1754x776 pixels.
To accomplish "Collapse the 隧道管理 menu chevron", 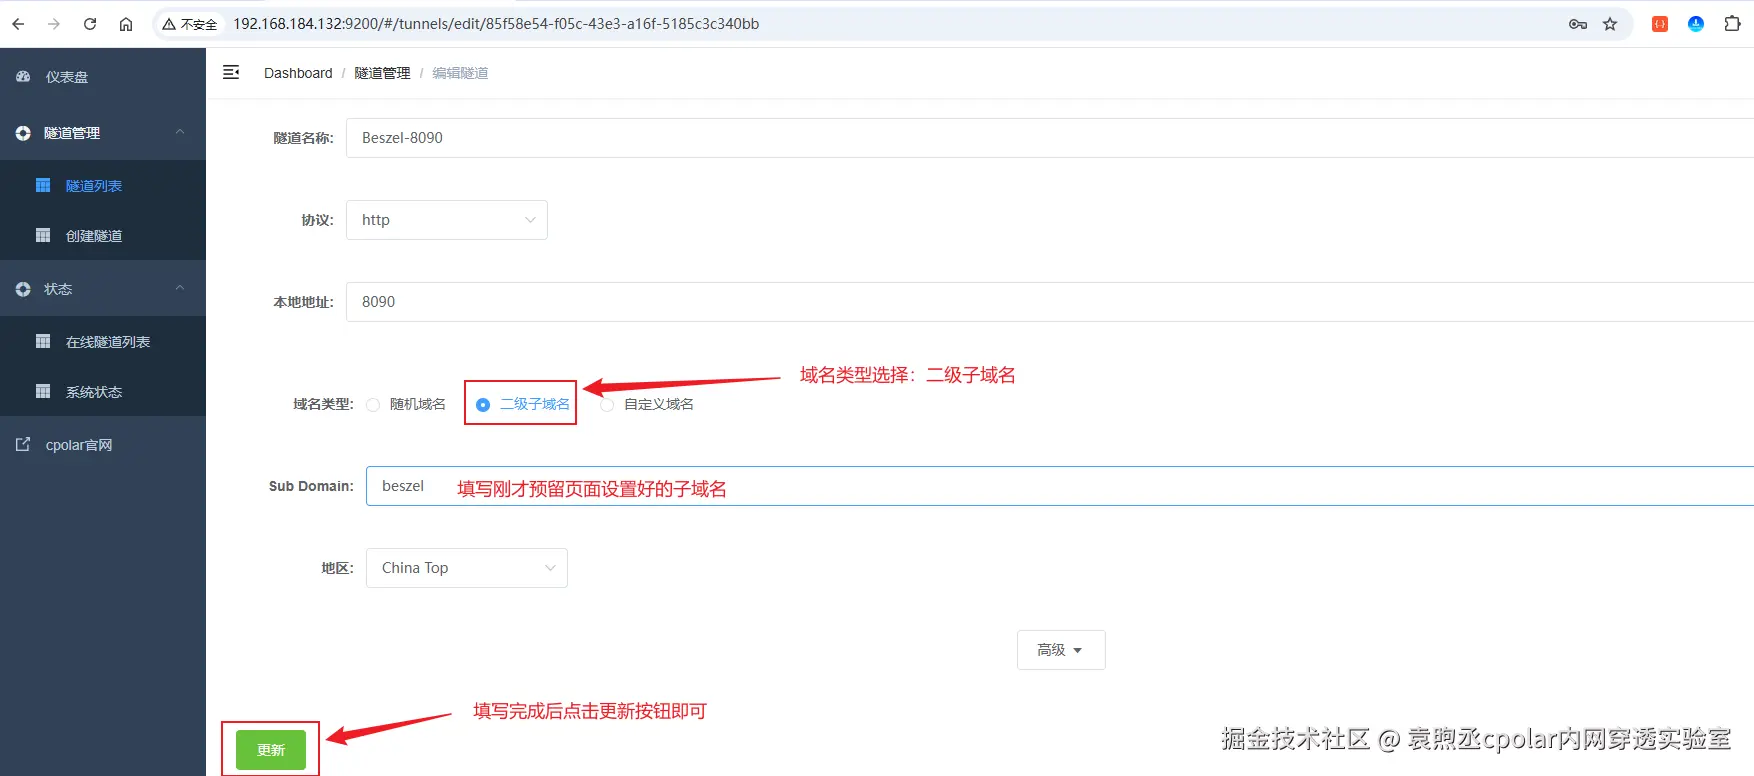I will tap(180, 132).
